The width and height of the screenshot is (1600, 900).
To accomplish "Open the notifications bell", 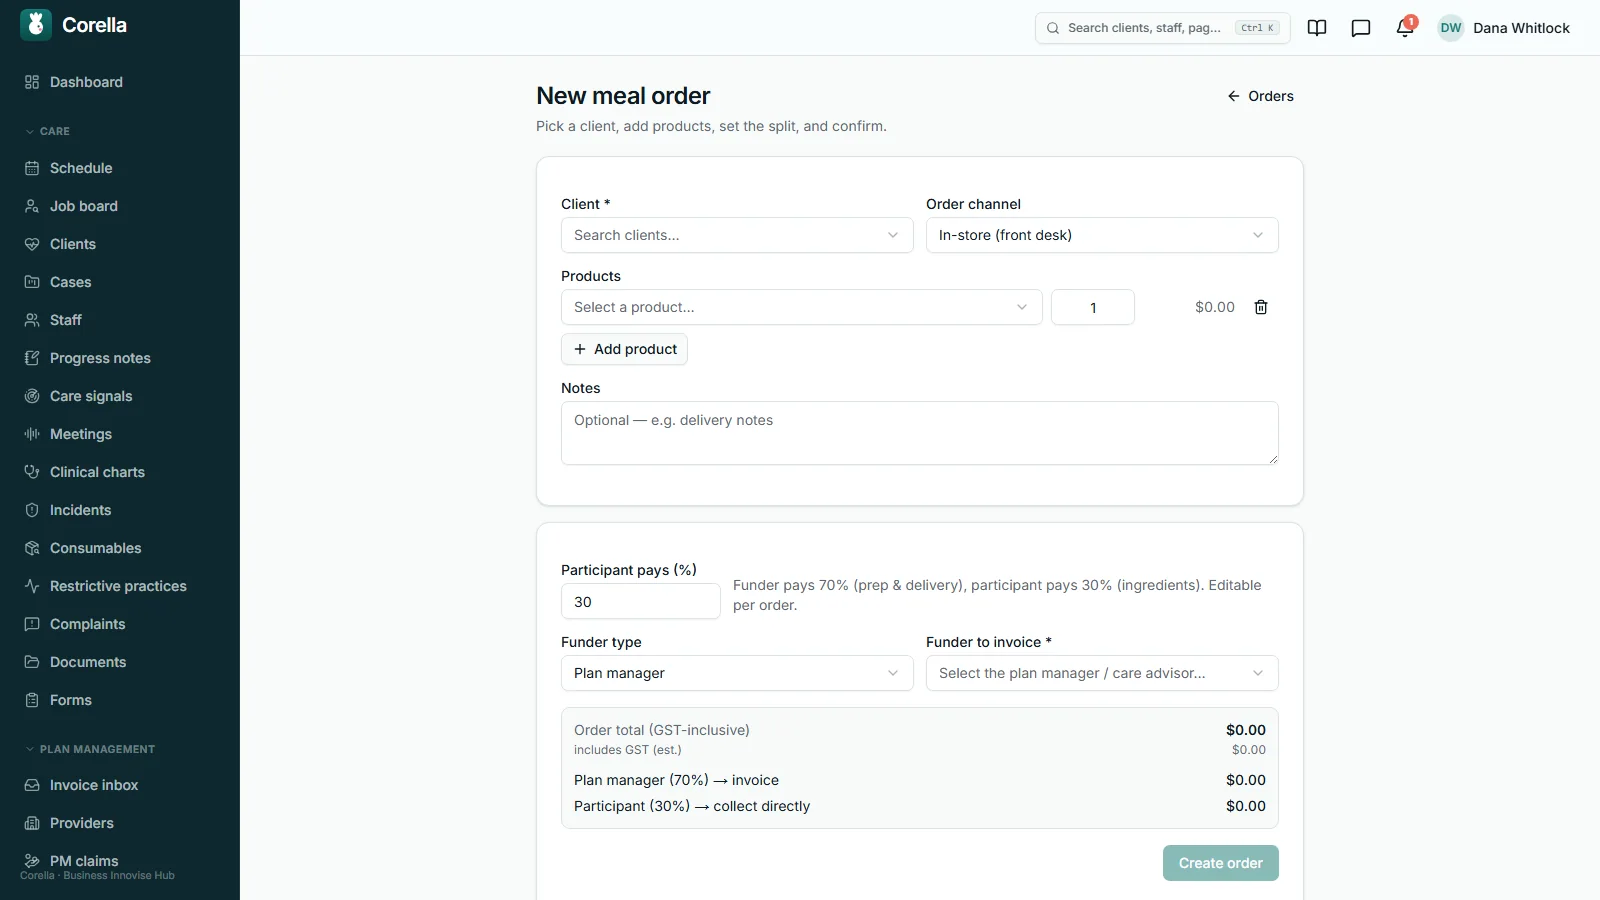I will (1405, 28).
